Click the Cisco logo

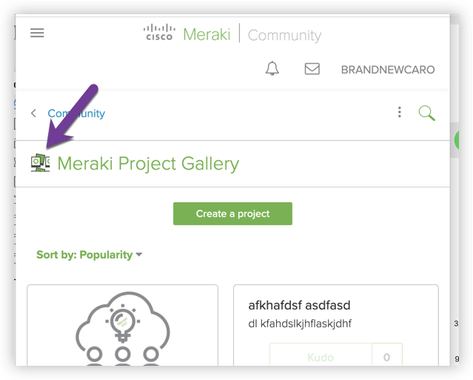[159, 32]
